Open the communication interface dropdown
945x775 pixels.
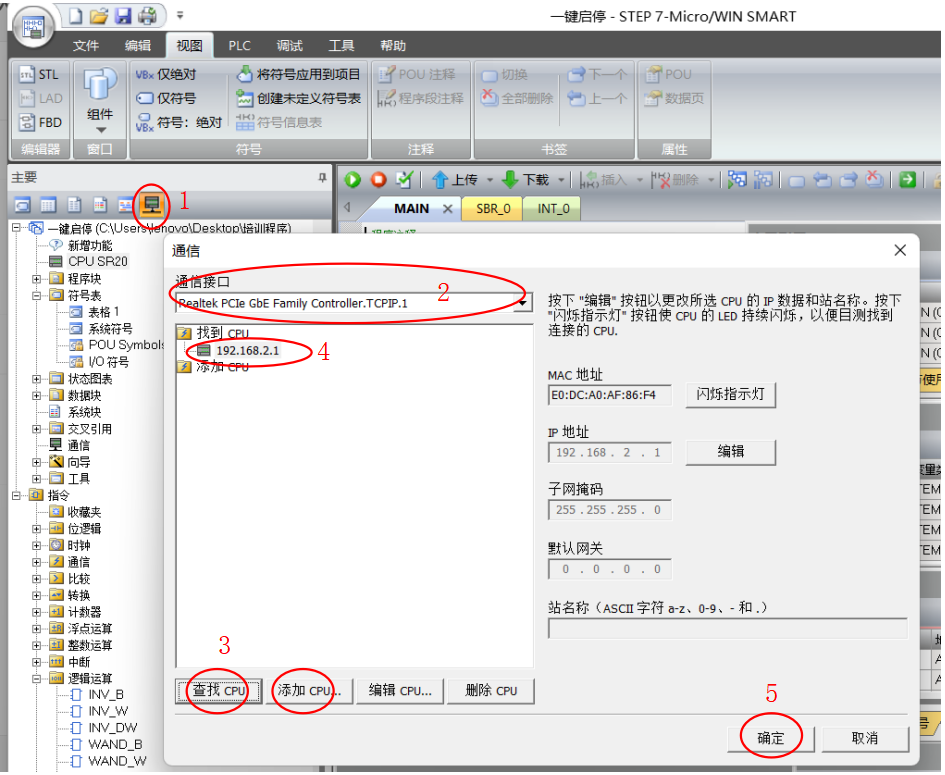click(x=524, y=303)
